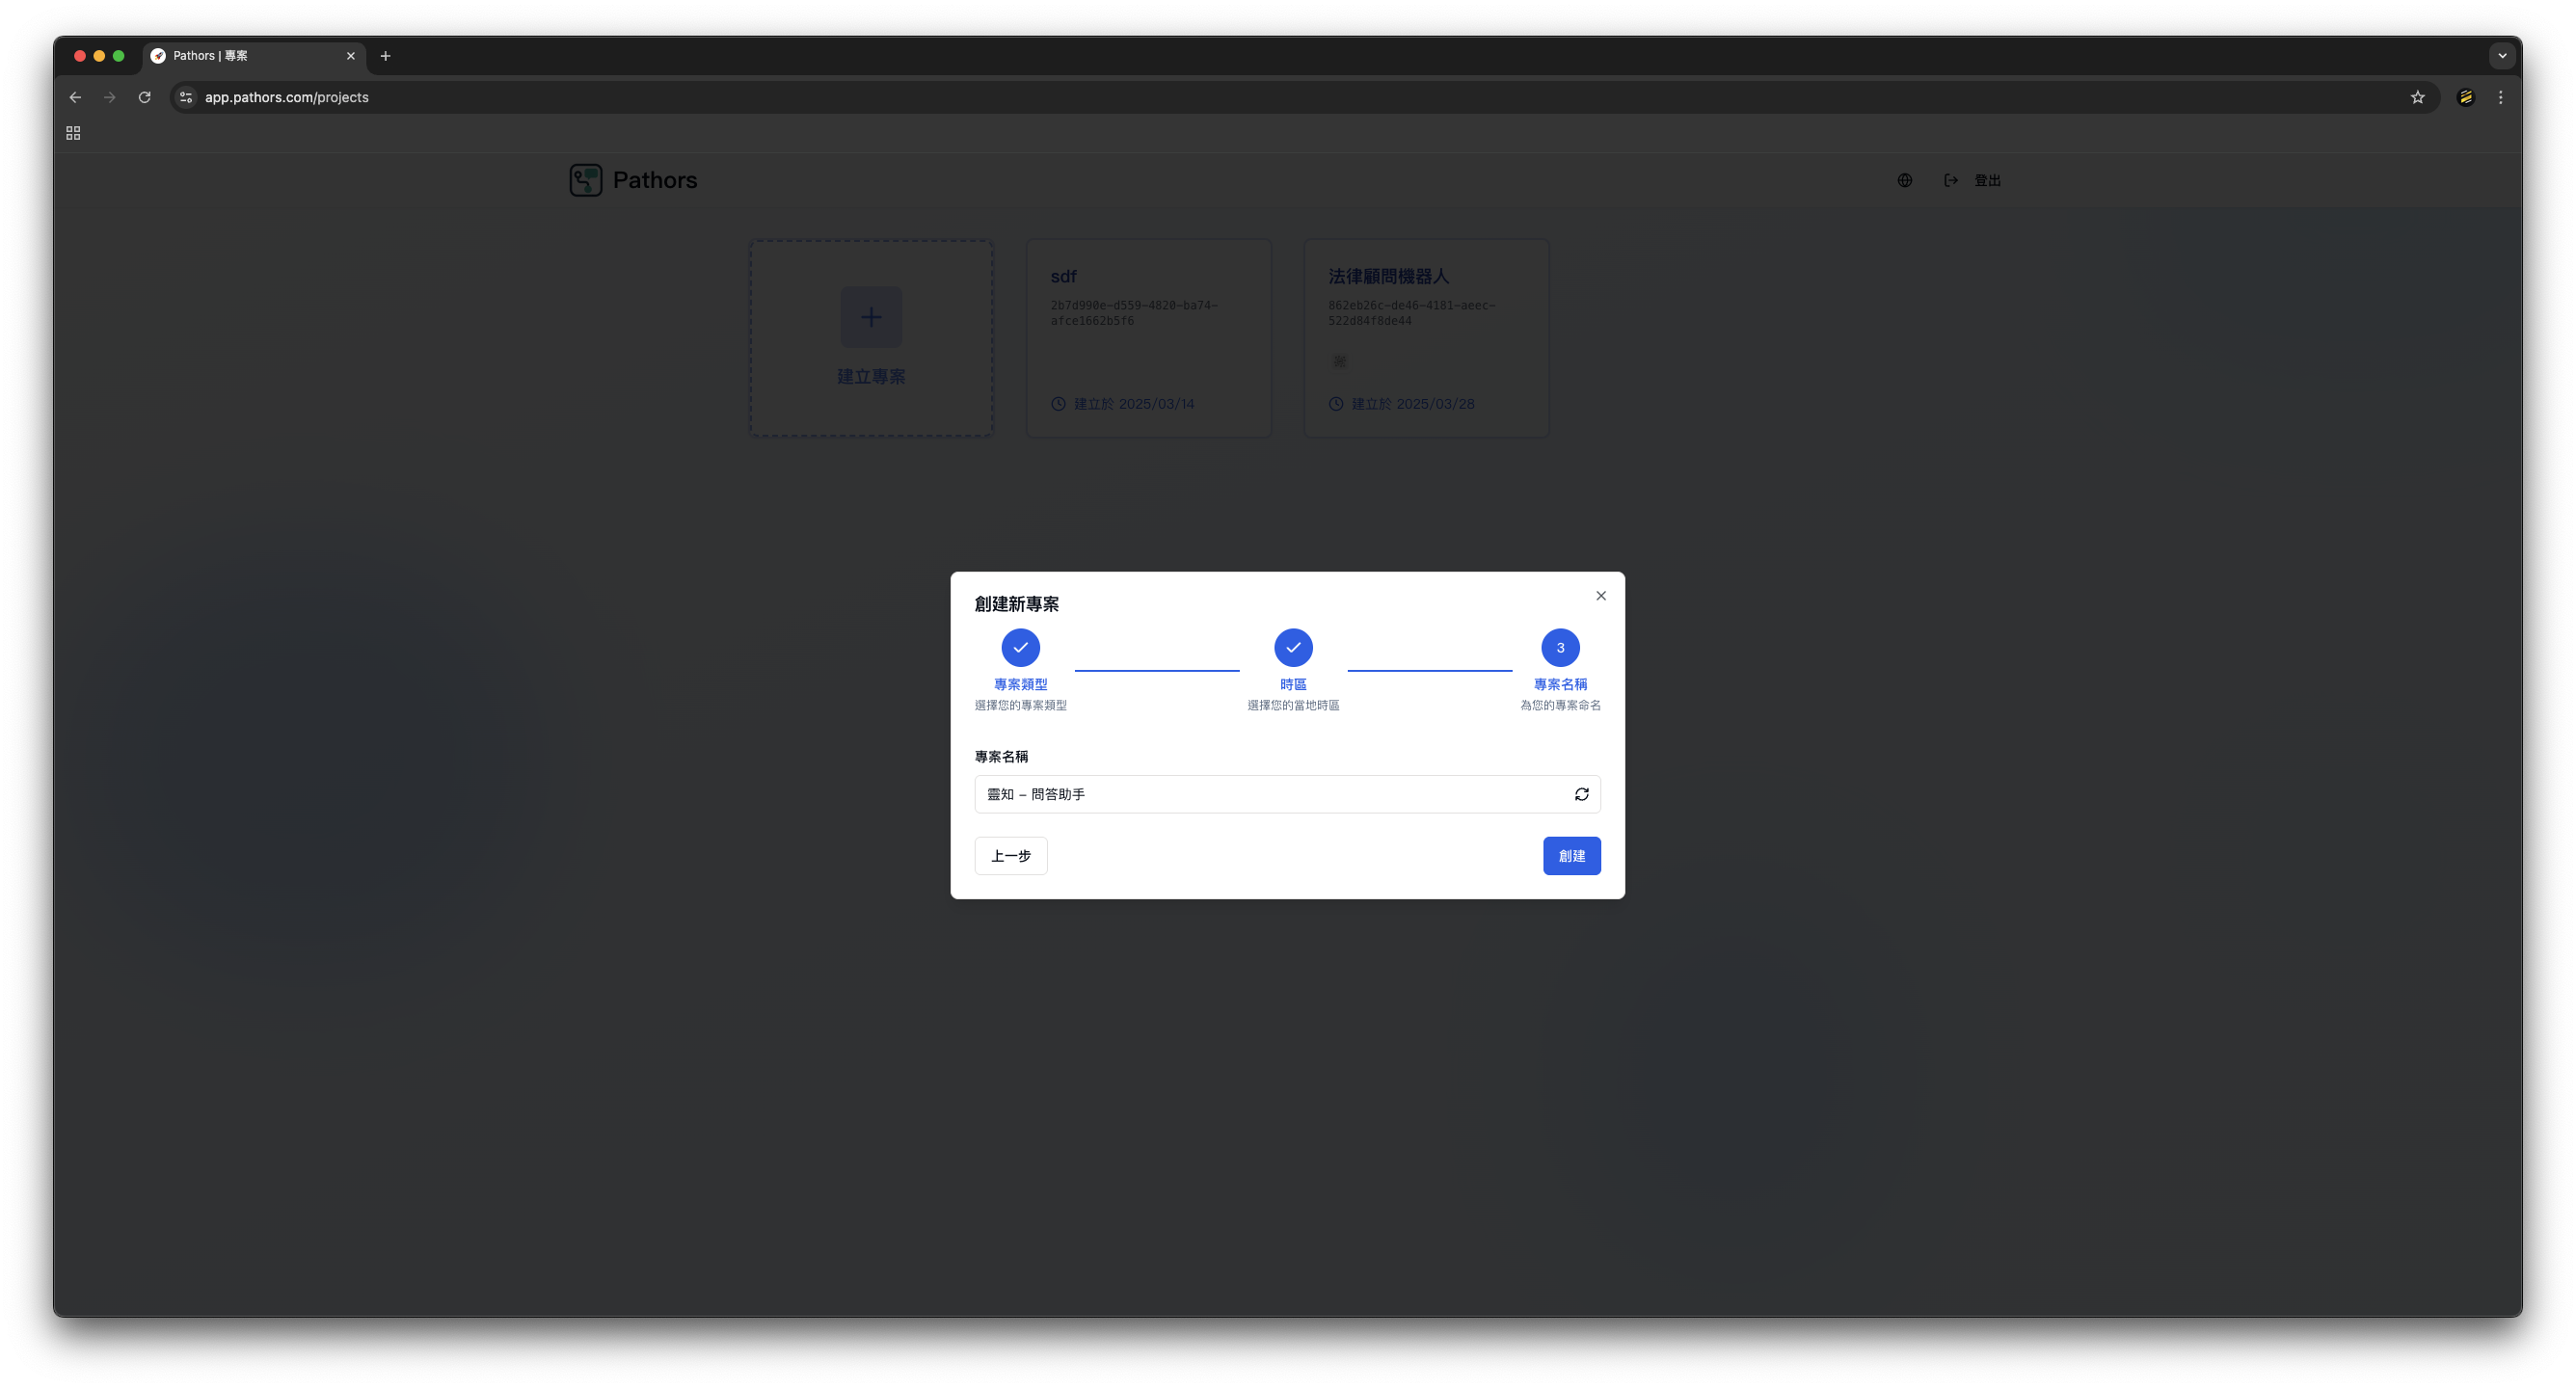The width and height of the screenshot is (2576, 1388).
Task: Bookmark this page with the star icon
Action: click(2417, 98)
